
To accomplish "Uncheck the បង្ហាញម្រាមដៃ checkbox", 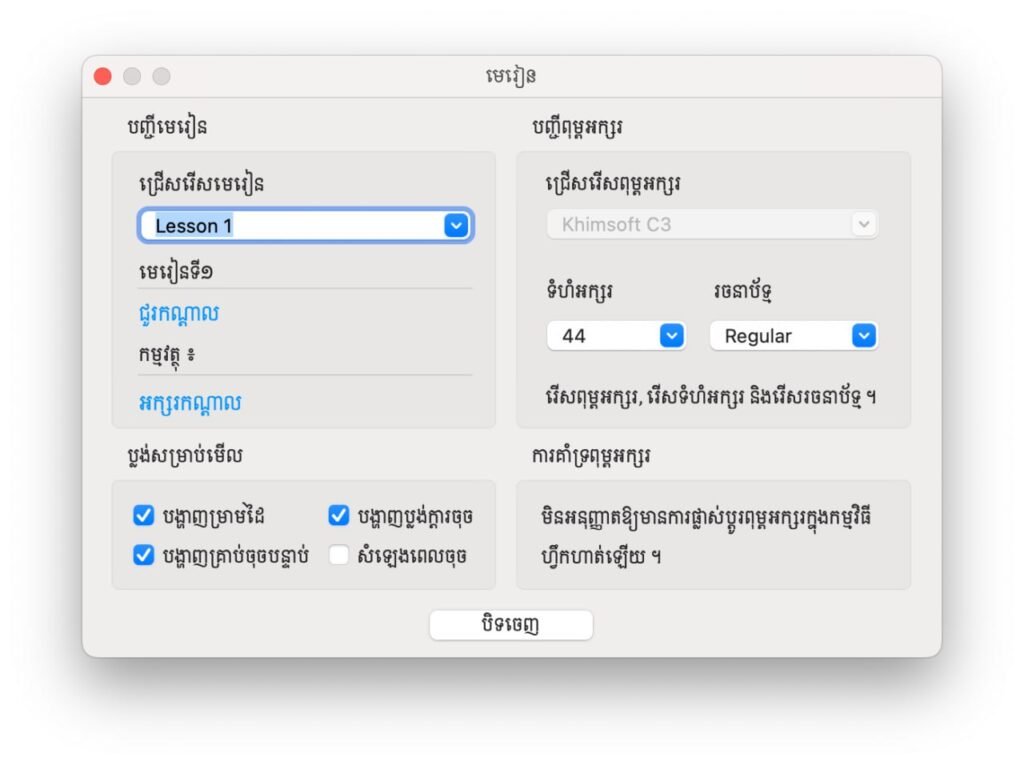I will 144,516.
